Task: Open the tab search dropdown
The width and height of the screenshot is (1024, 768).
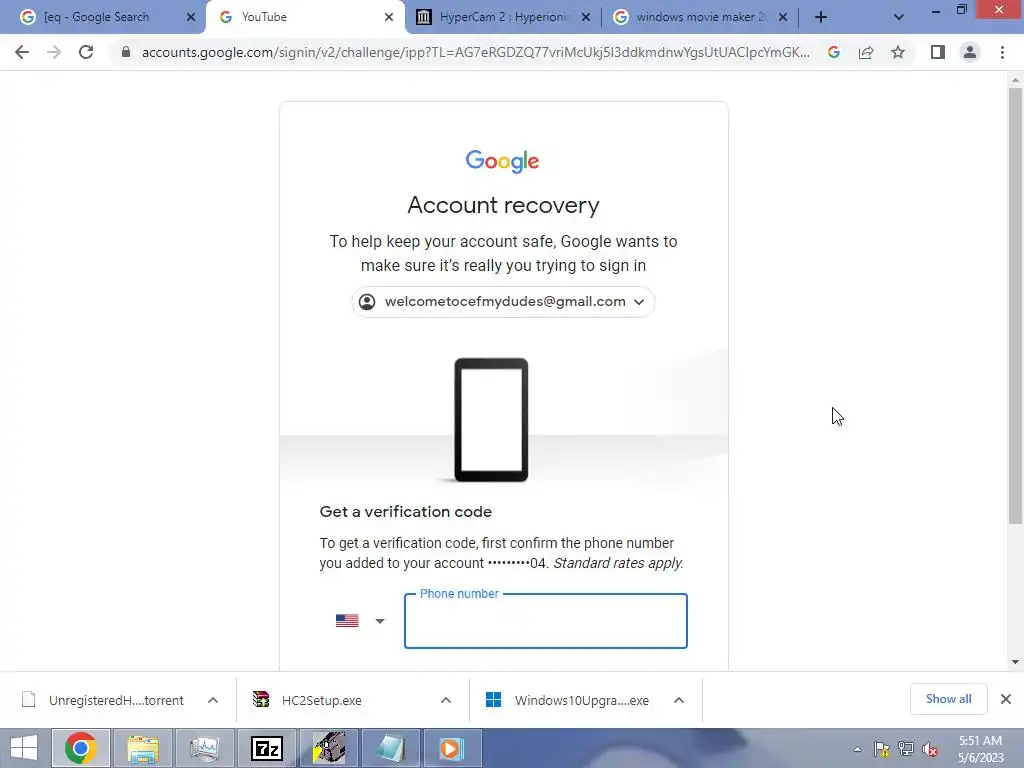Action: pos(899,17)
